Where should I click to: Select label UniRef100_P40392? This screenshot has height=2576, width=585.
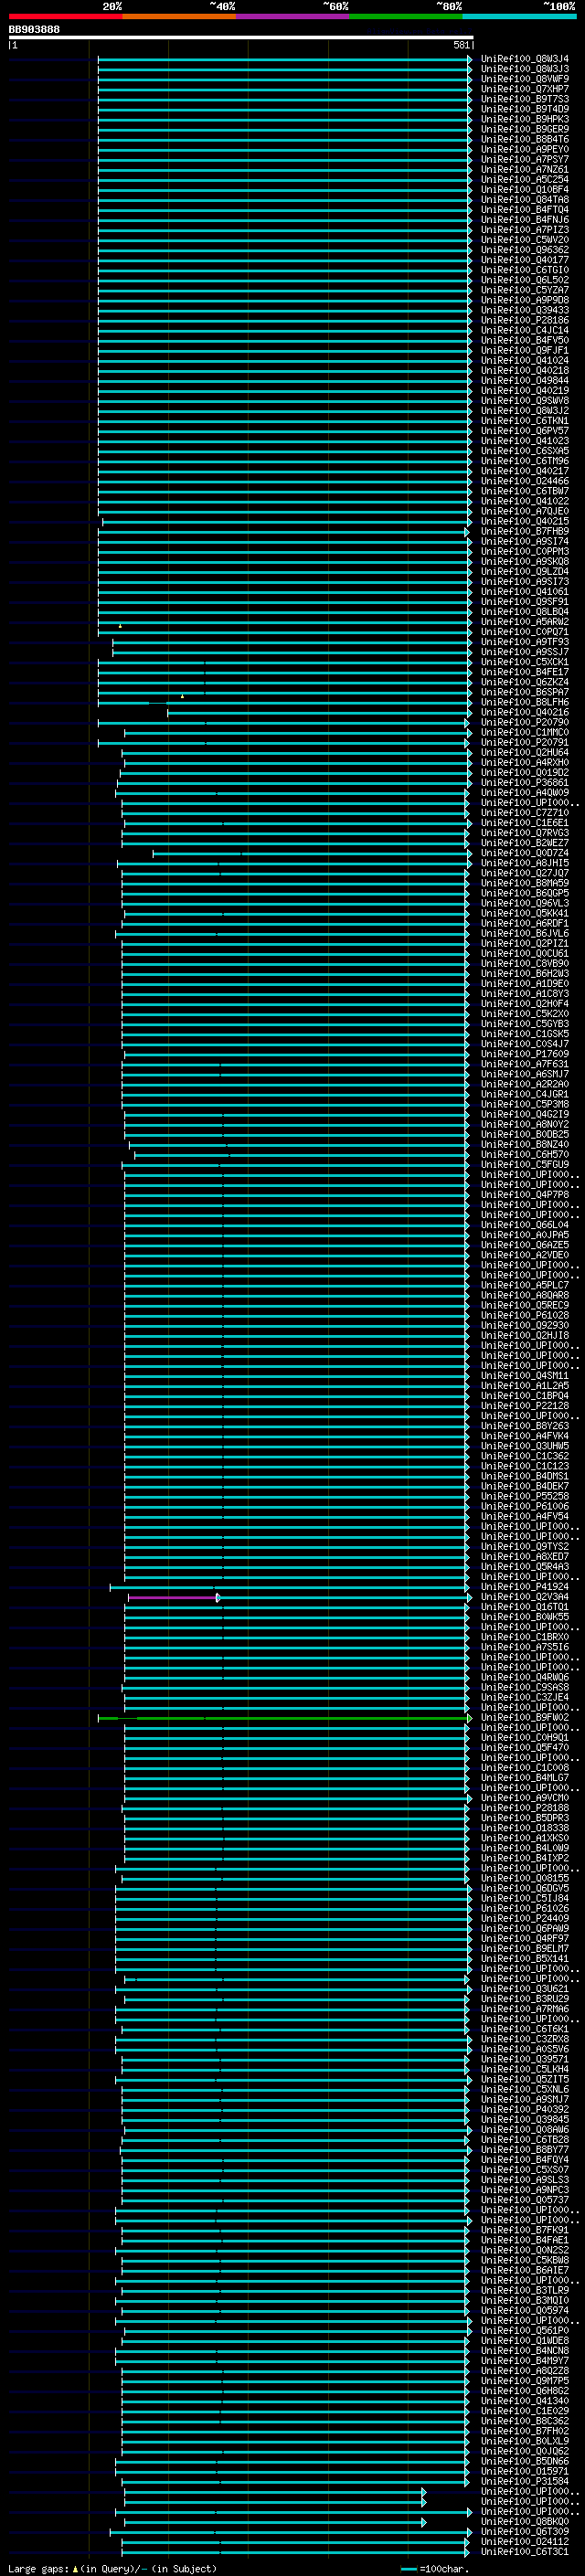point(525,2109)
